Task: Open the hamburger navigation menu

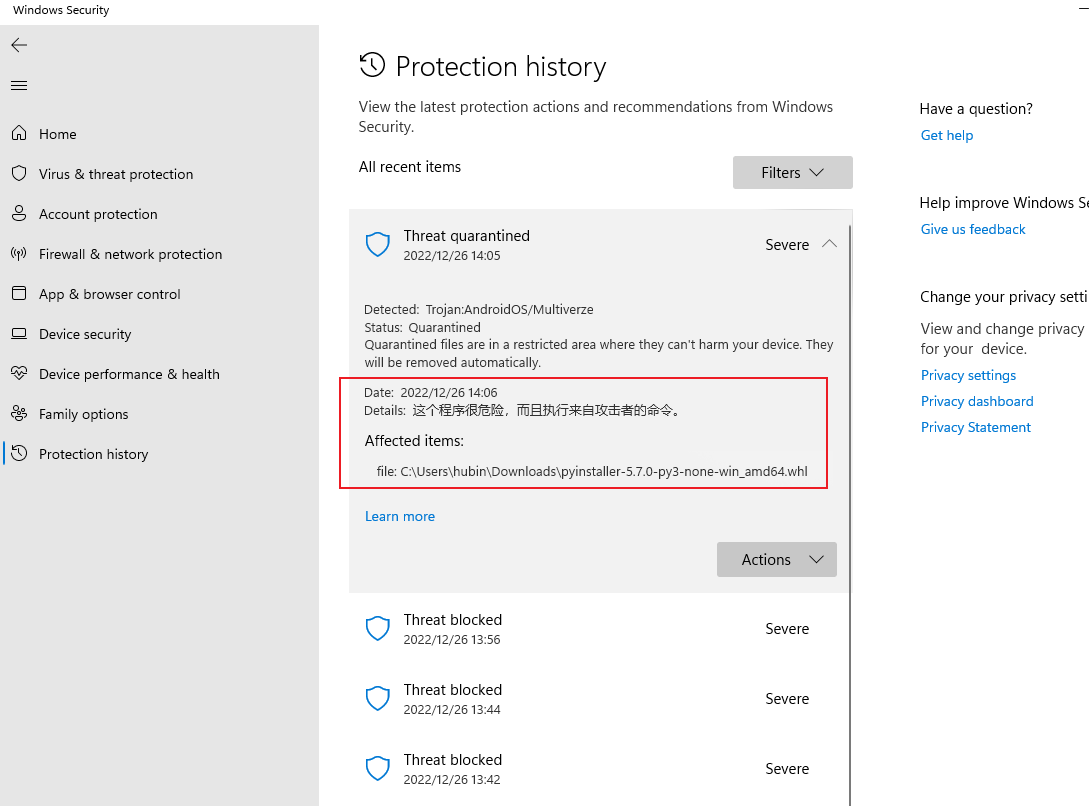Action: click(x=19, y=85)
